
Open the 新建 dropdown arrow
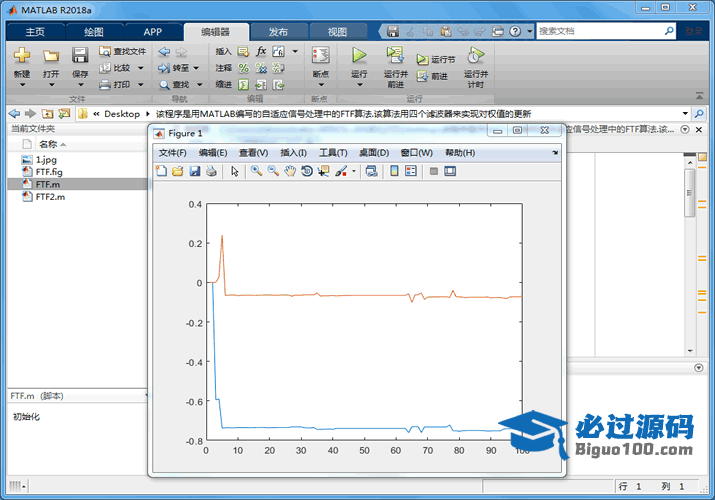tap(22, 85)
